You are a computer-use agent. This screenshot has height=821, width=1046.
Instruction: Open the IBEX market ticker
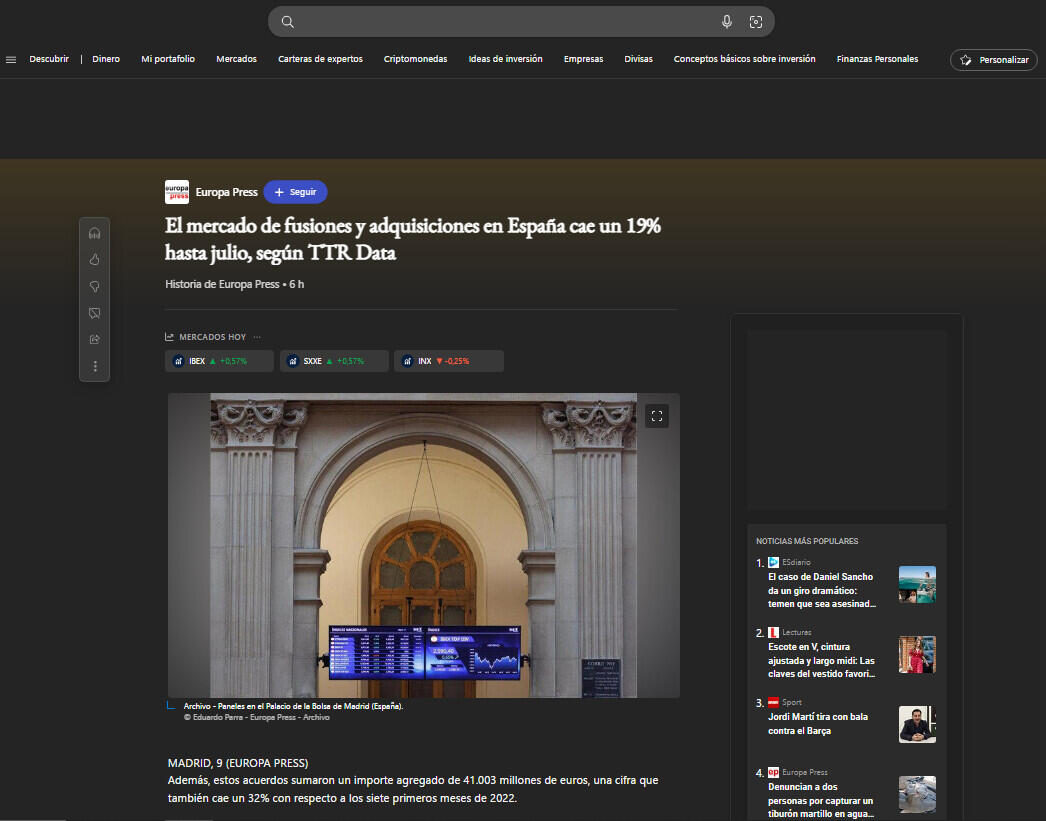(218, 361)
